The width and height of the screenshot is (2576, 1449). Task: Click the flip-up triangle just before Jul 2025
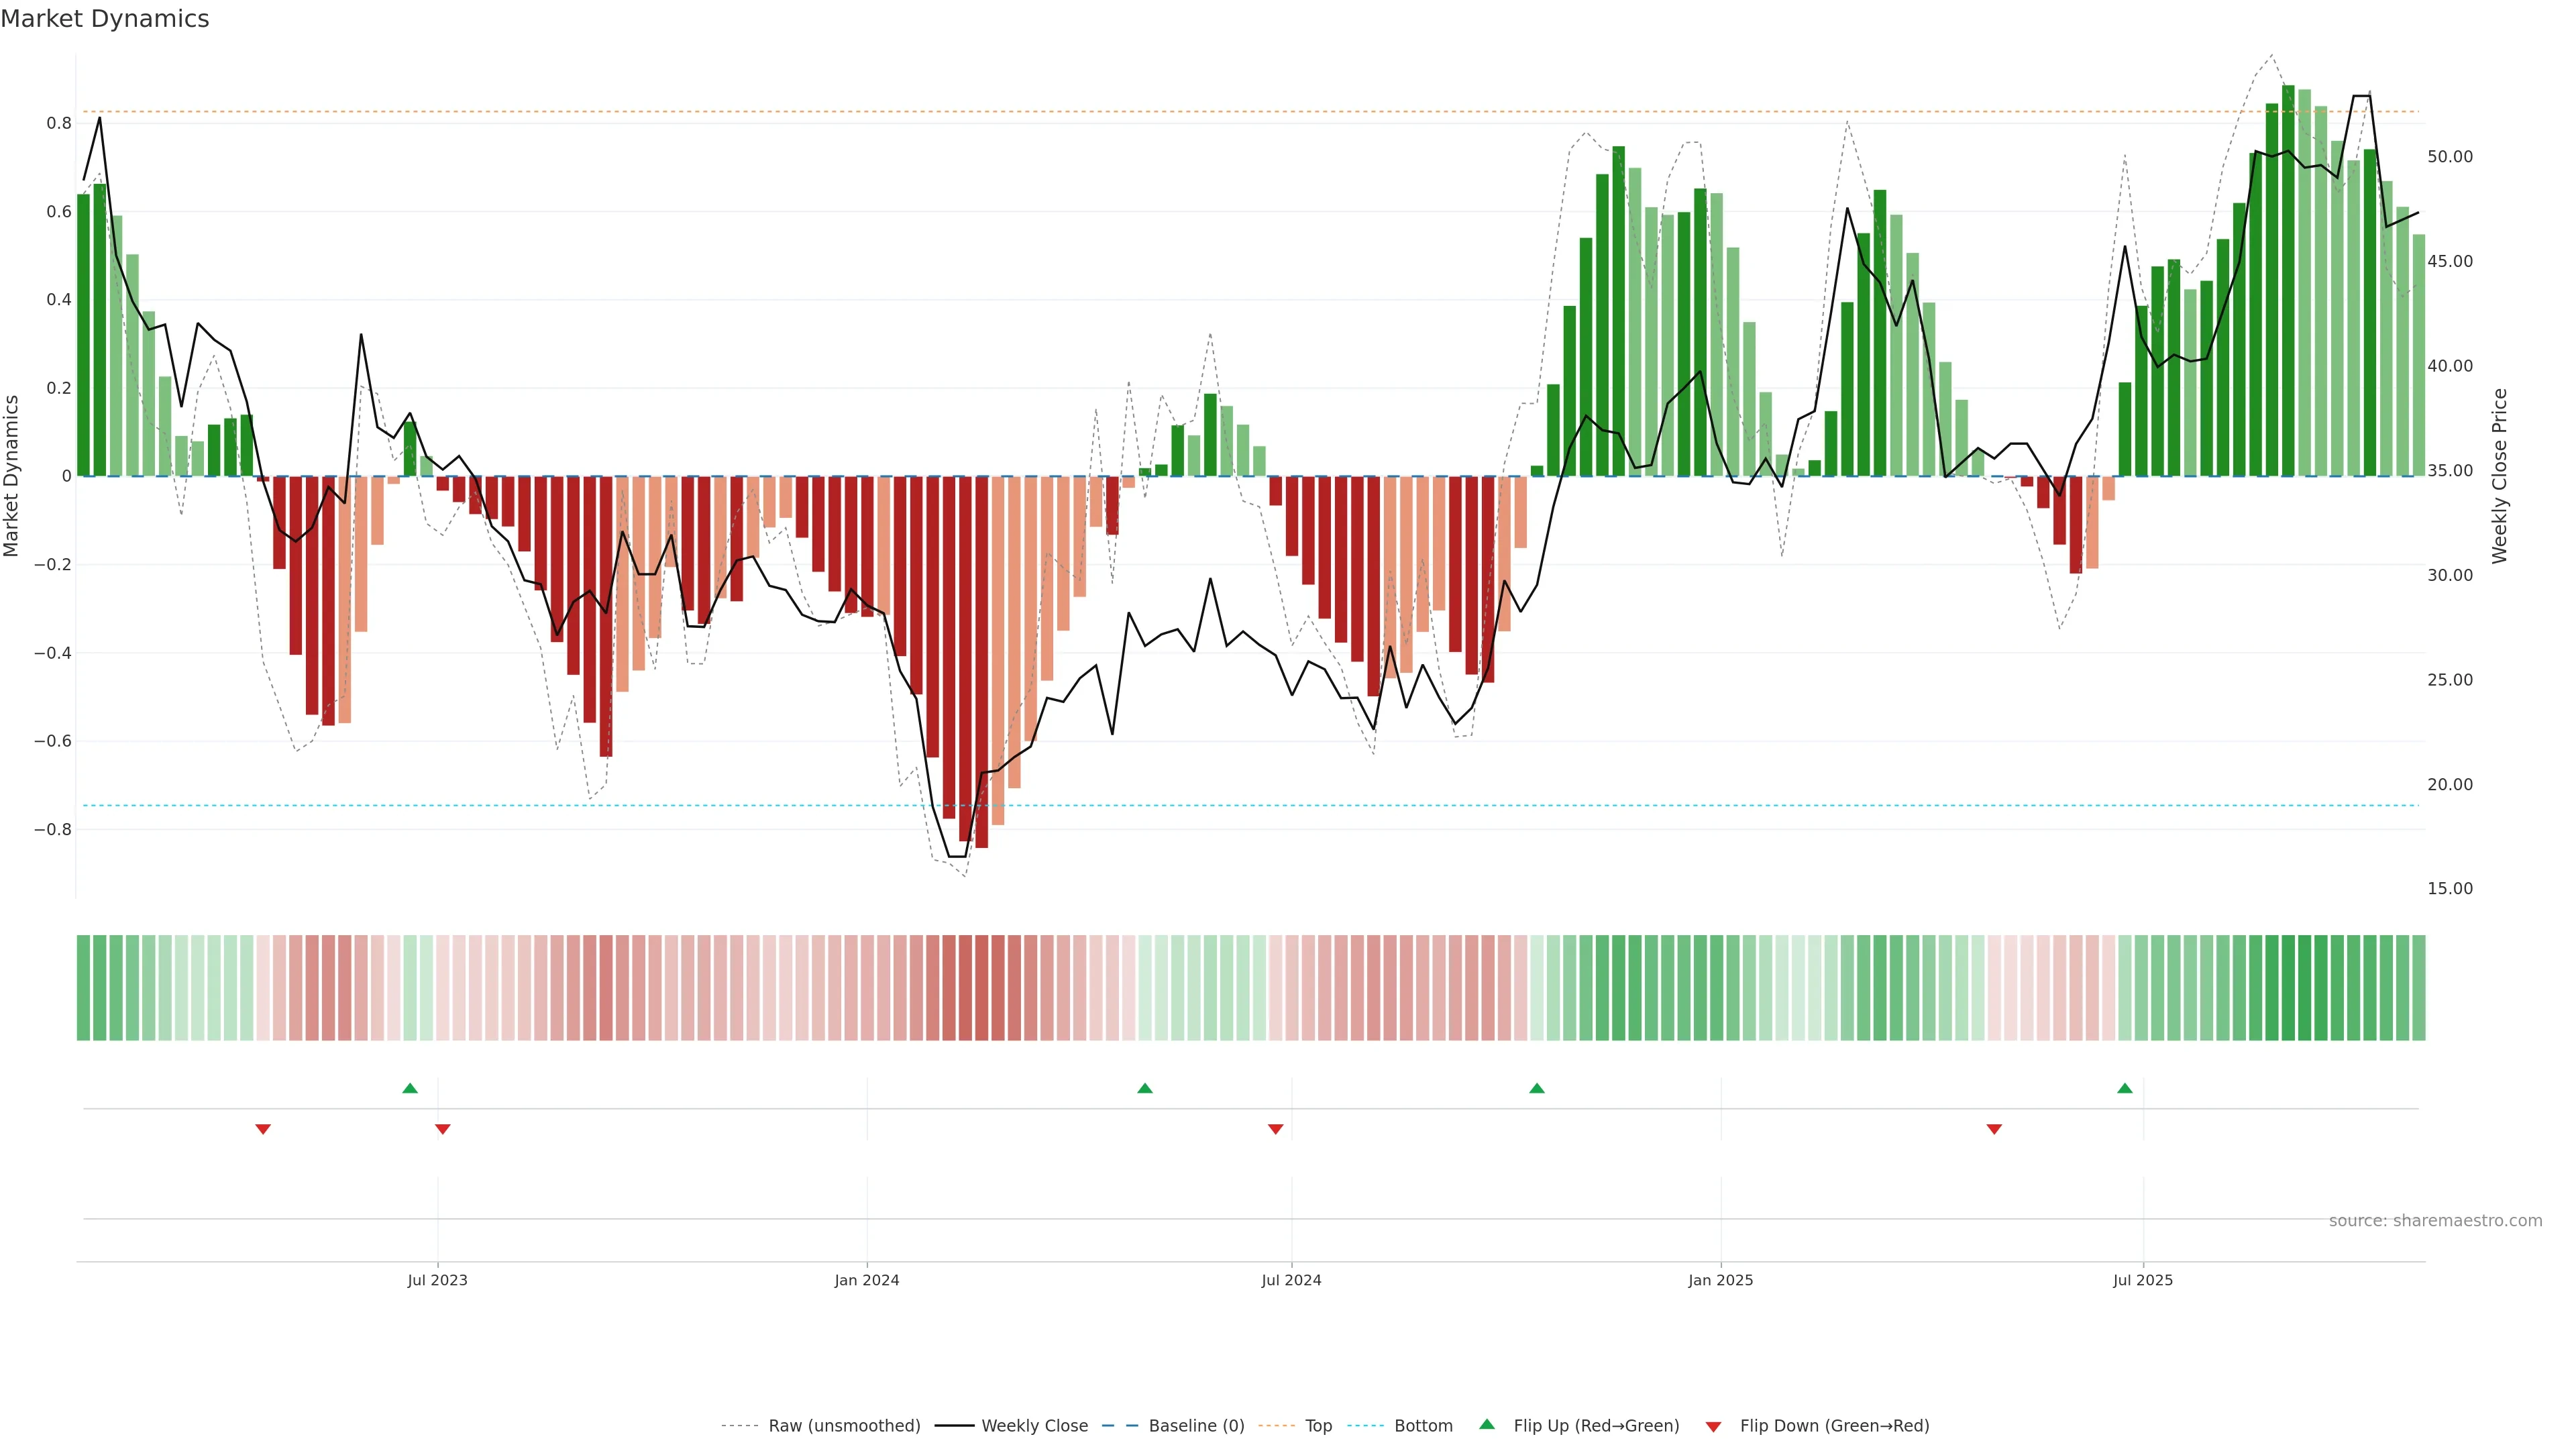[x=2125, y=1088]
